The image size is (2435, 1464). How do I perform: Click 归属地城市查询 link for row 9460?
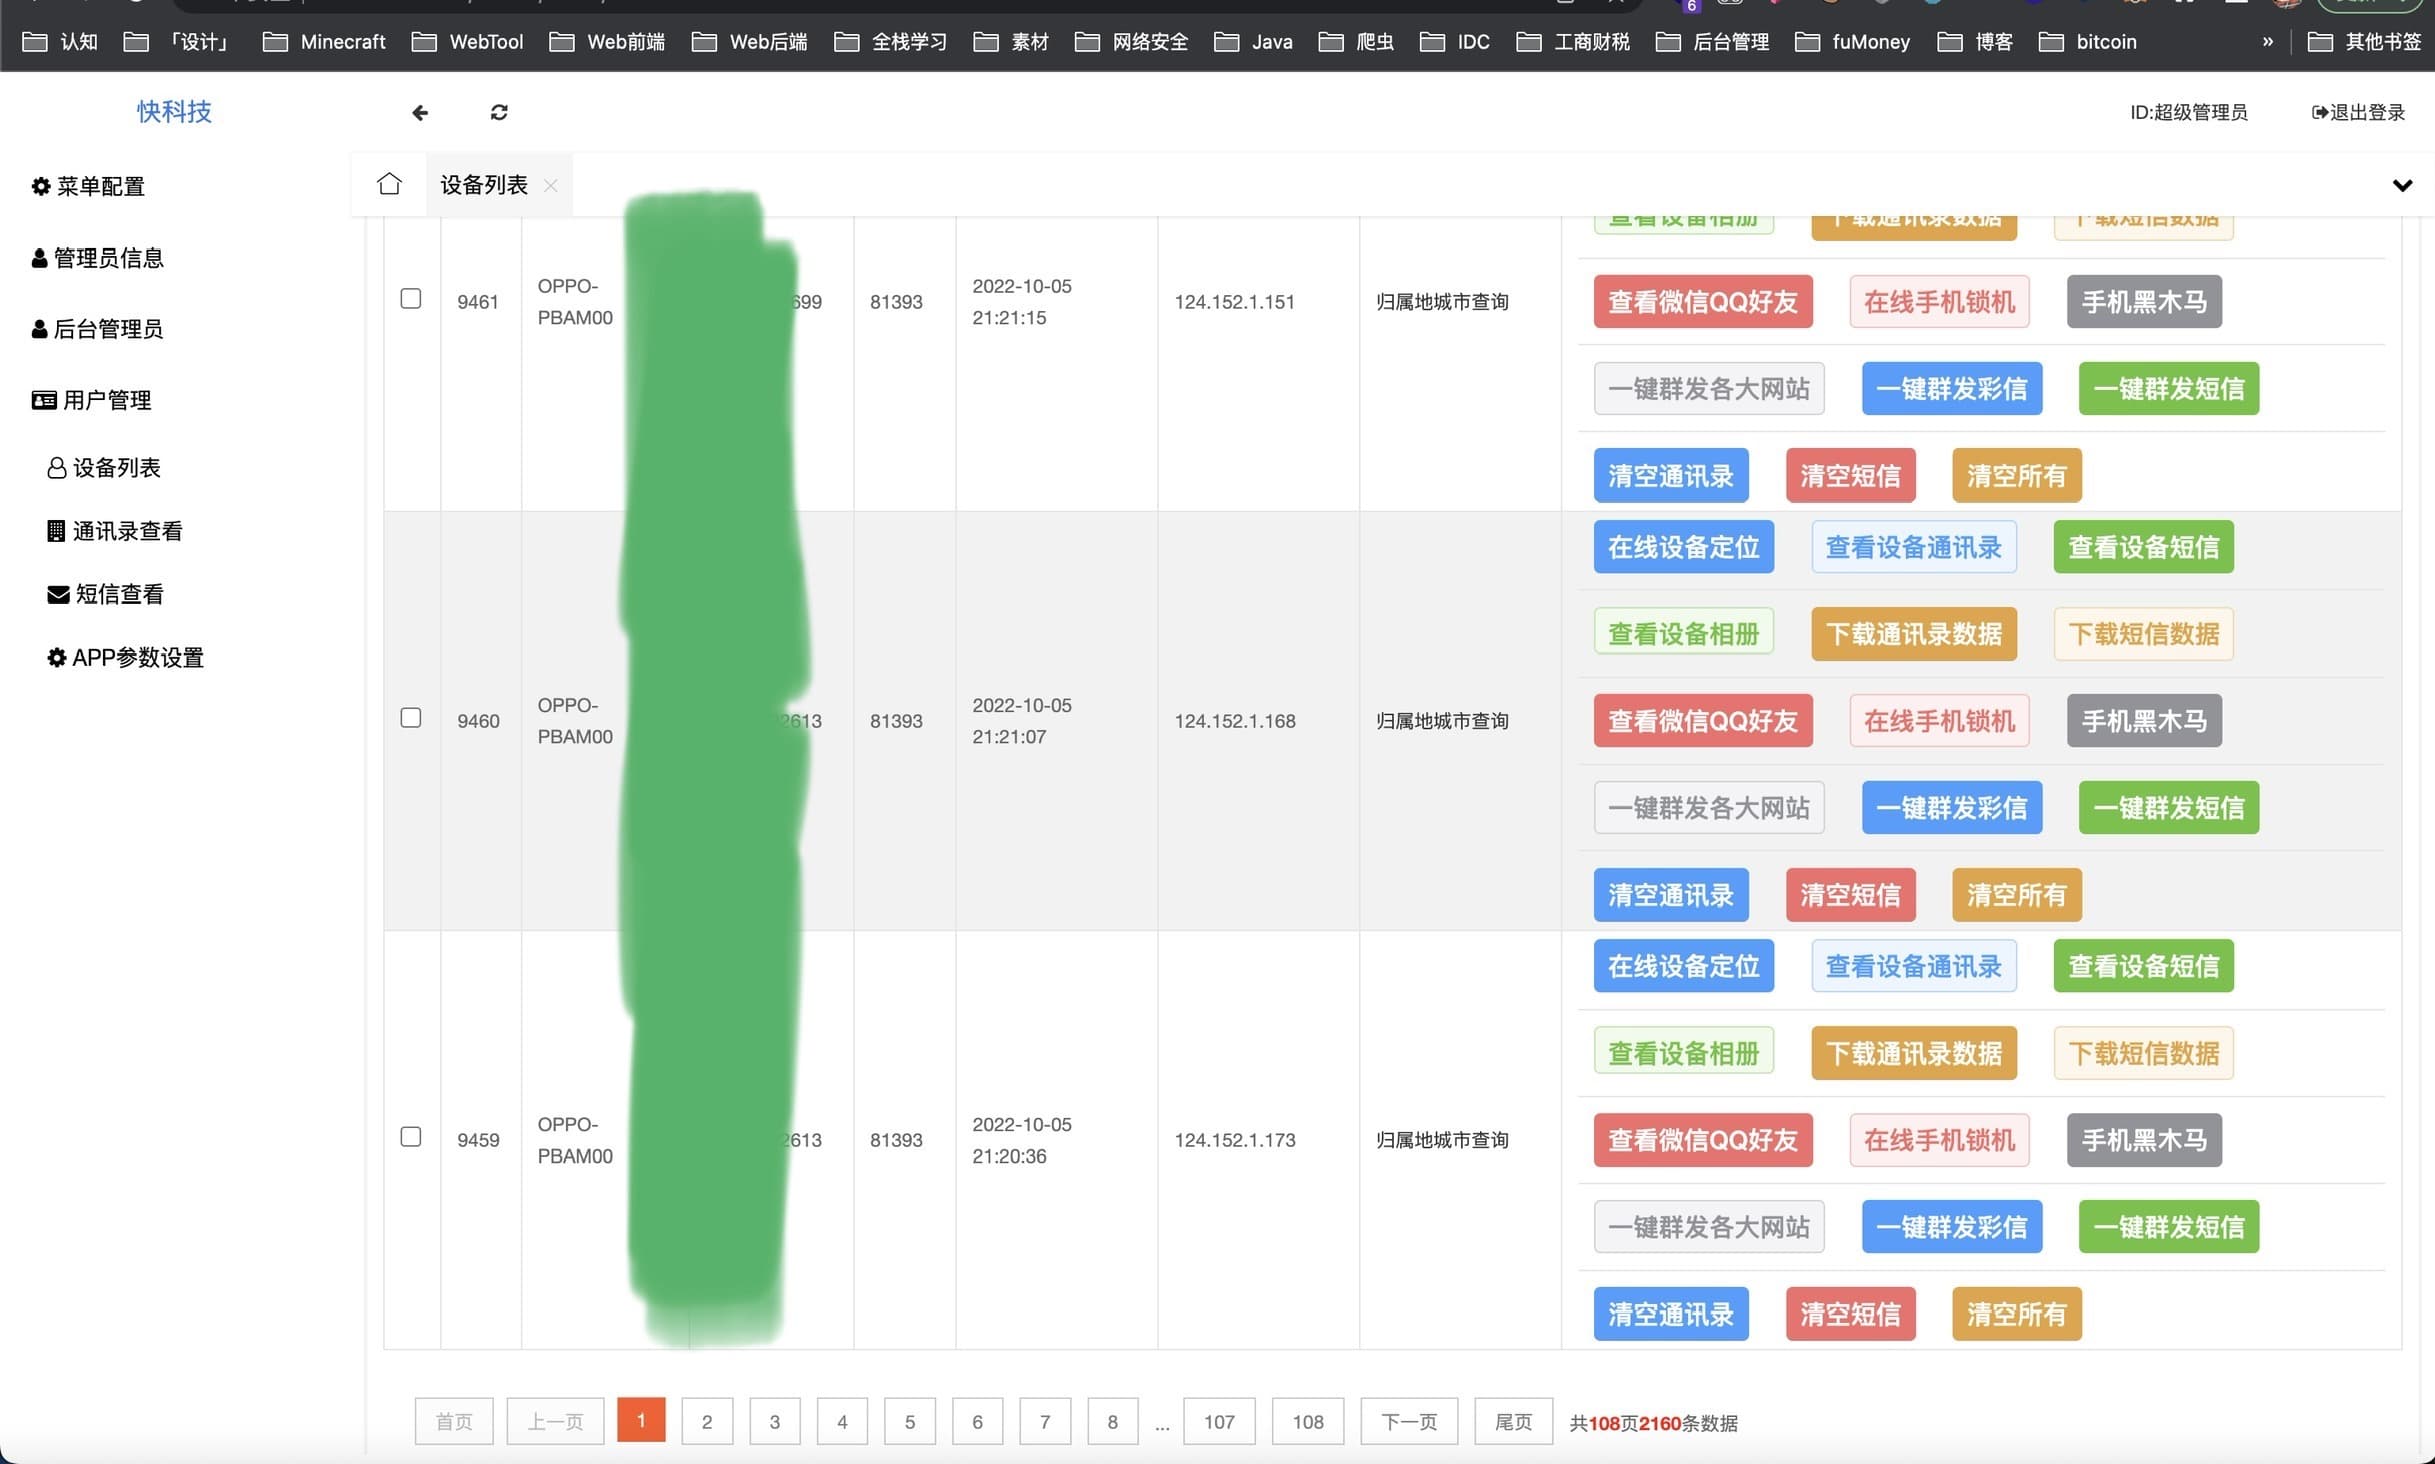coord(1441,721)
